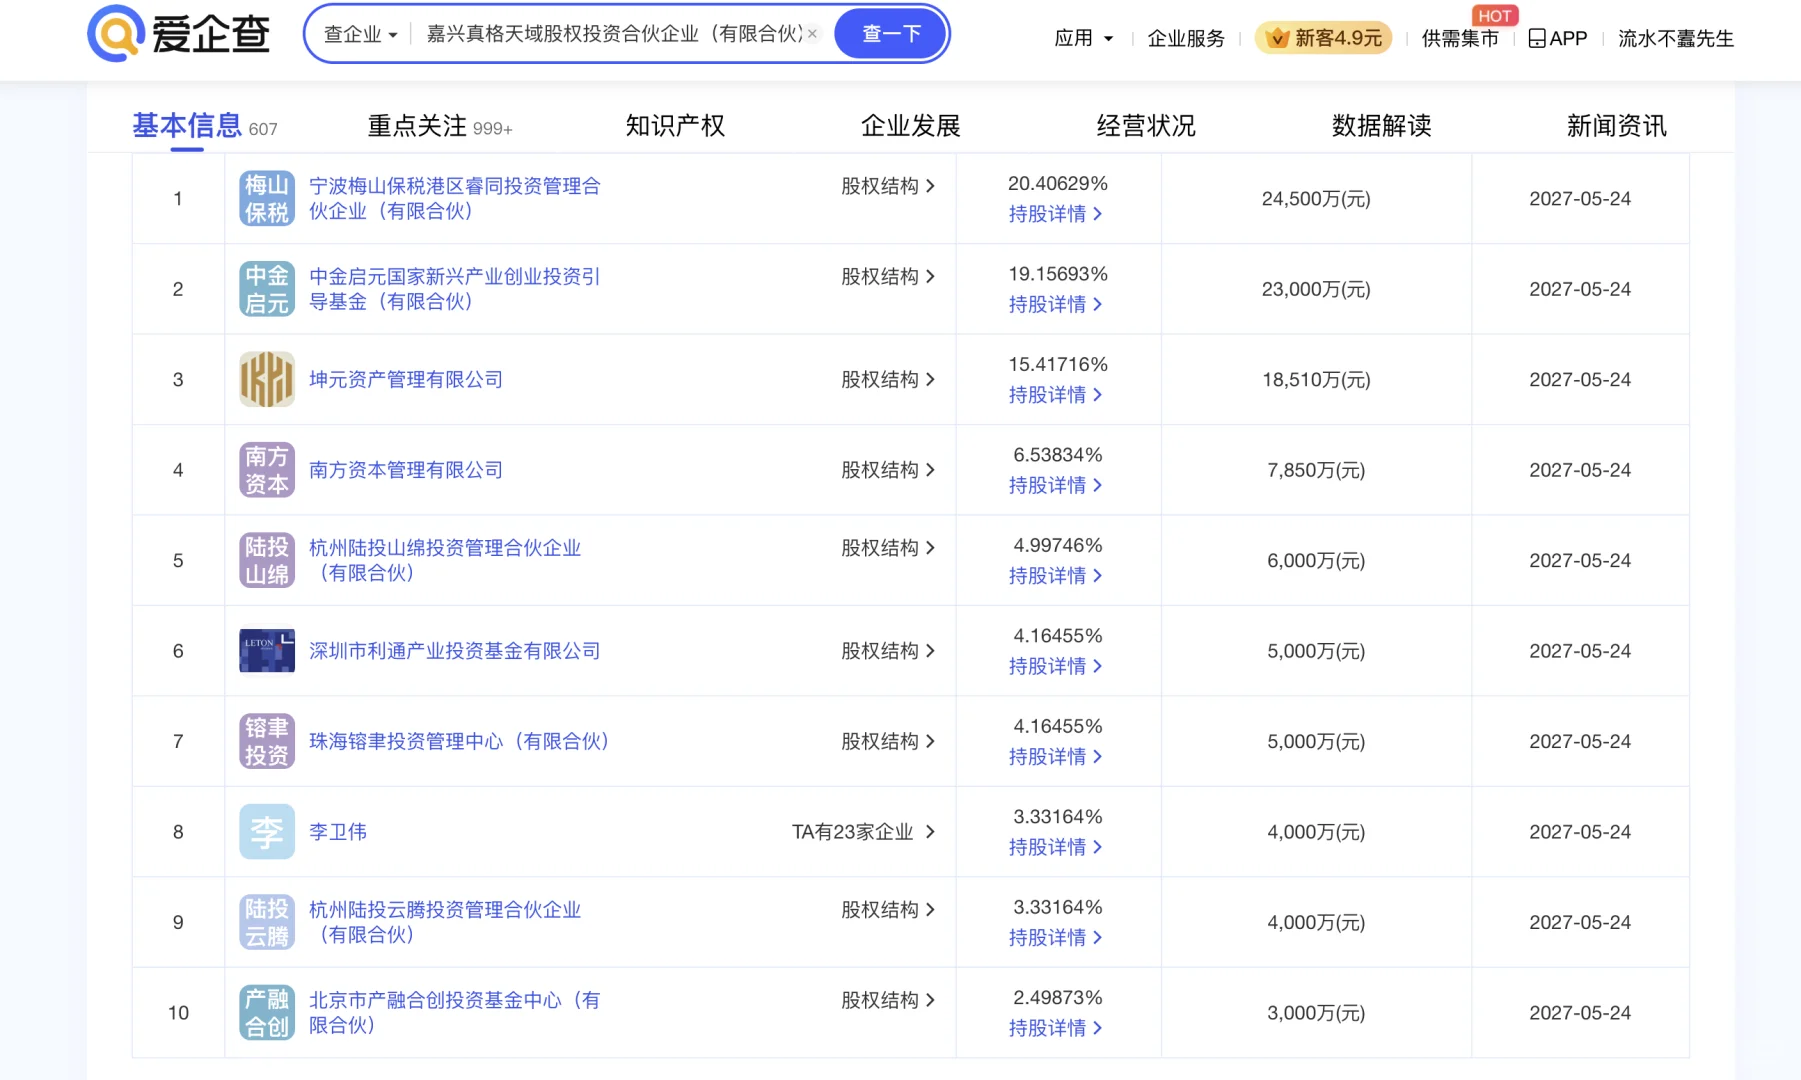Expand 股权结构 for 坤元资产管理有限公司
This screenshot has height=1080, width=1801.
tap(887, 380)
